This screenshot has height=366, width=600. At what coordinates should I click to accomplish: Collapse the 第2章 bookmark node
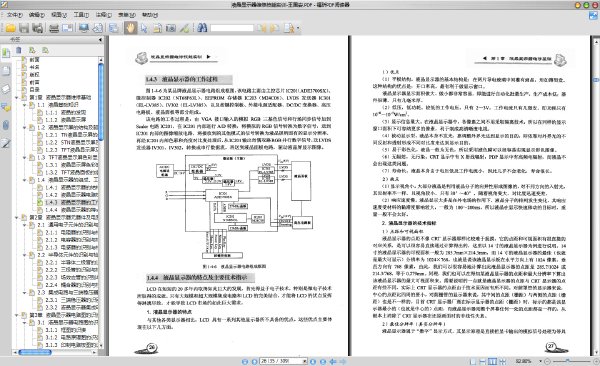pyautogui.click(x=17, y=217)
